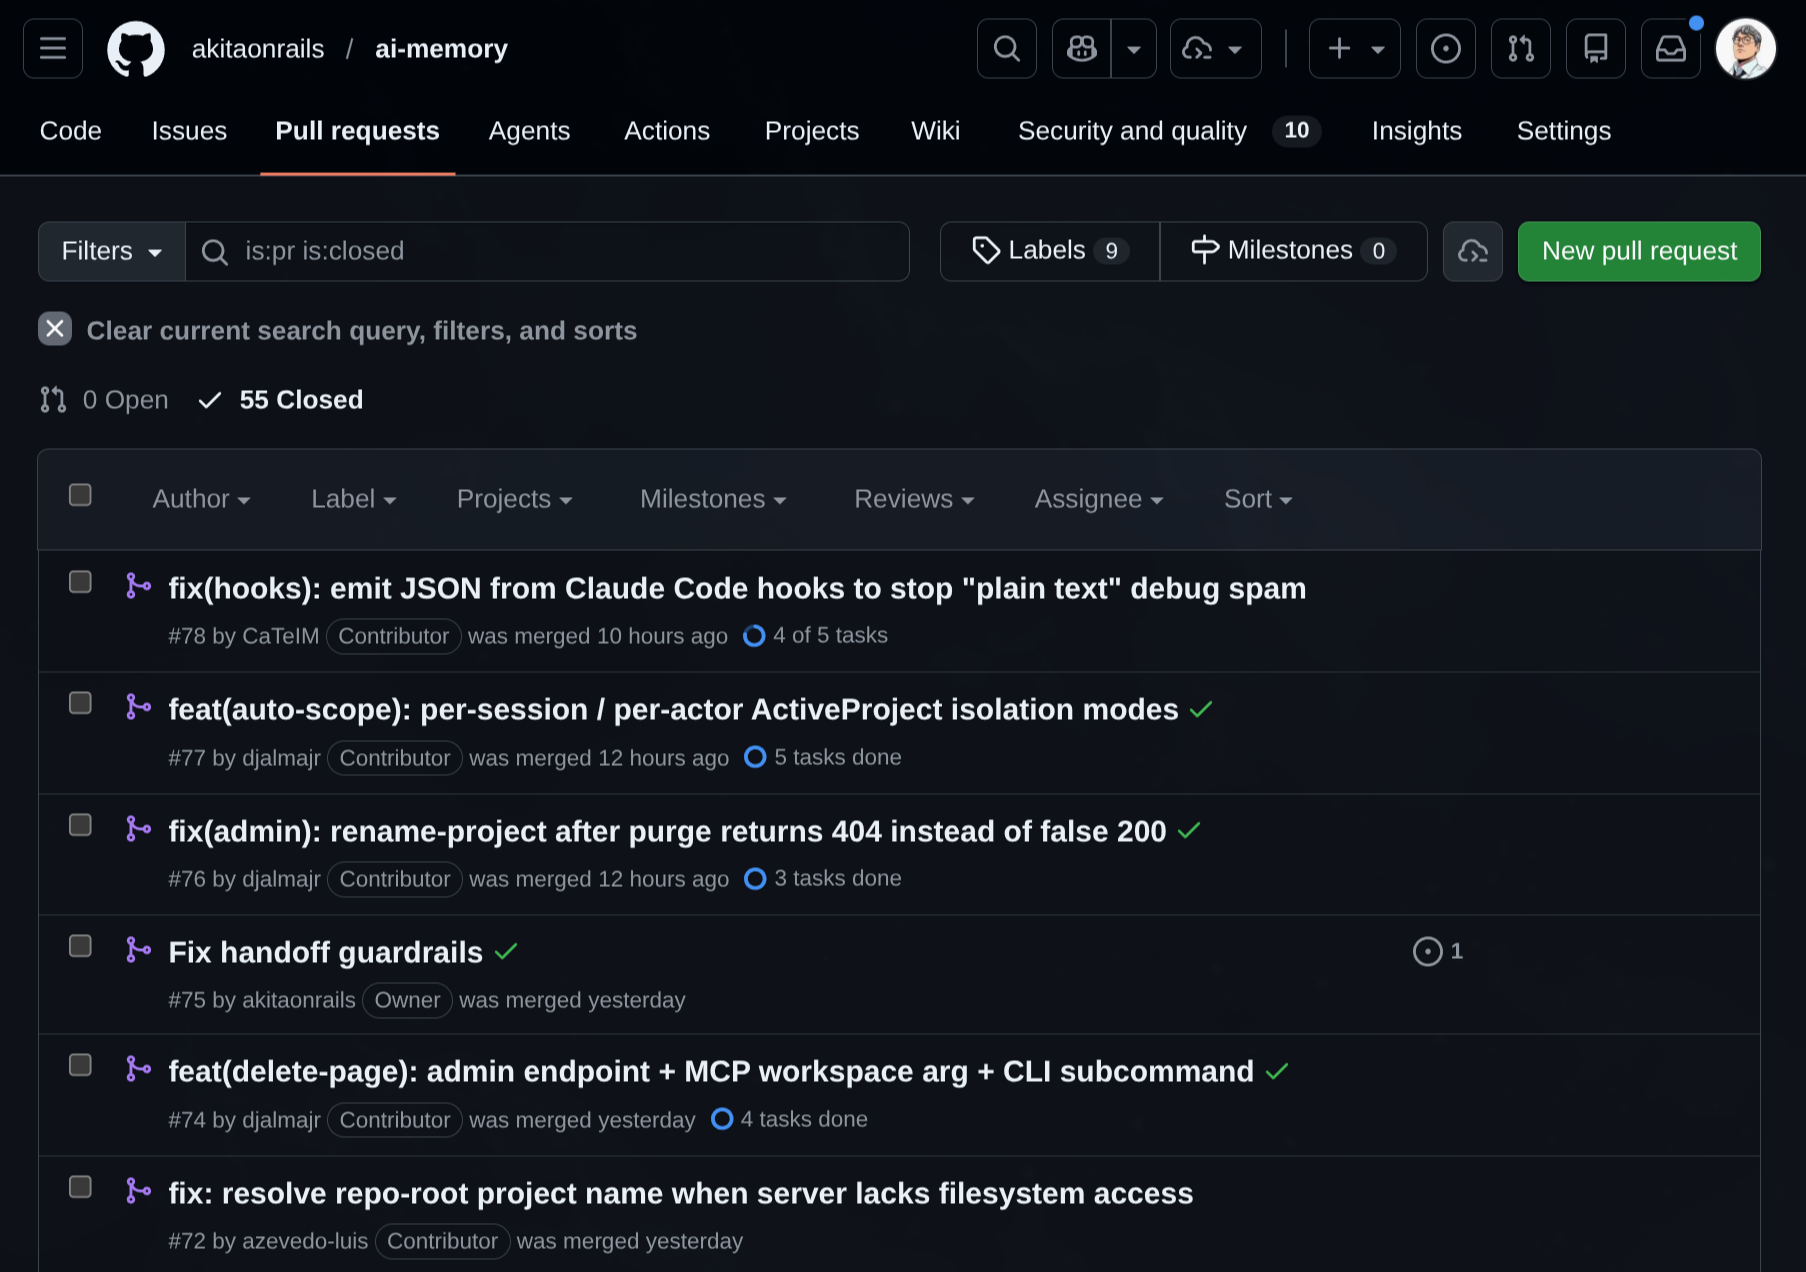View your issues icon in header
This screenshot has height=1272, width=1806.
point(1446,49)
